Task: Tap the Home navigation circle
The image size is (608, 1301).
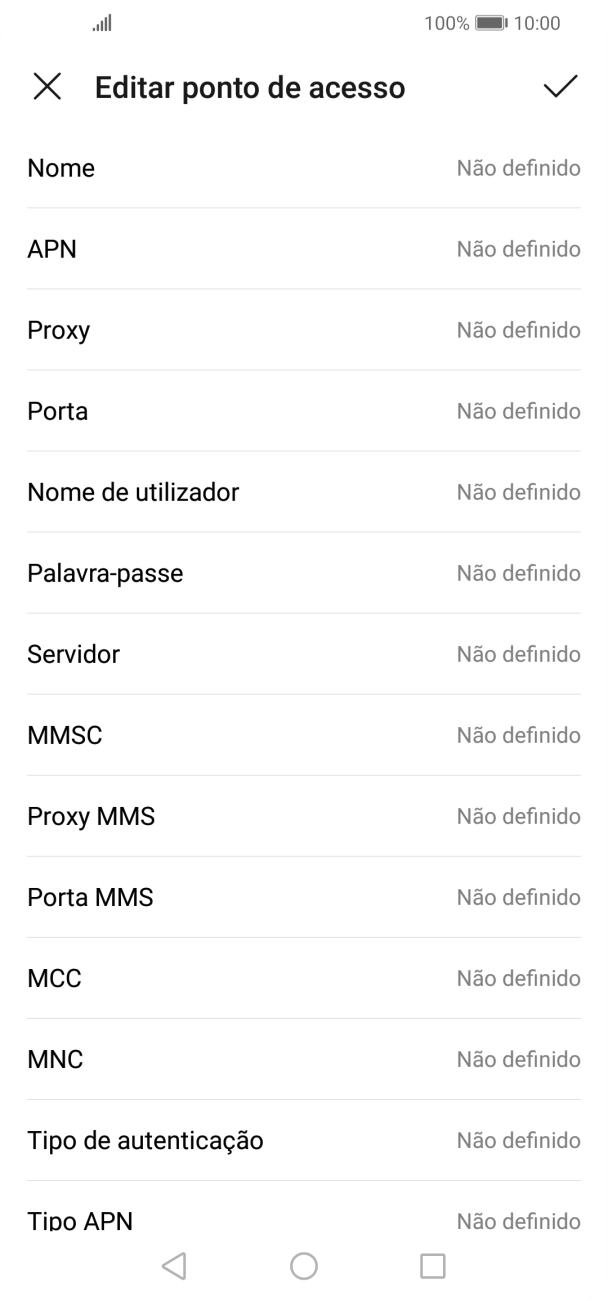Action: pos(303,1264)
